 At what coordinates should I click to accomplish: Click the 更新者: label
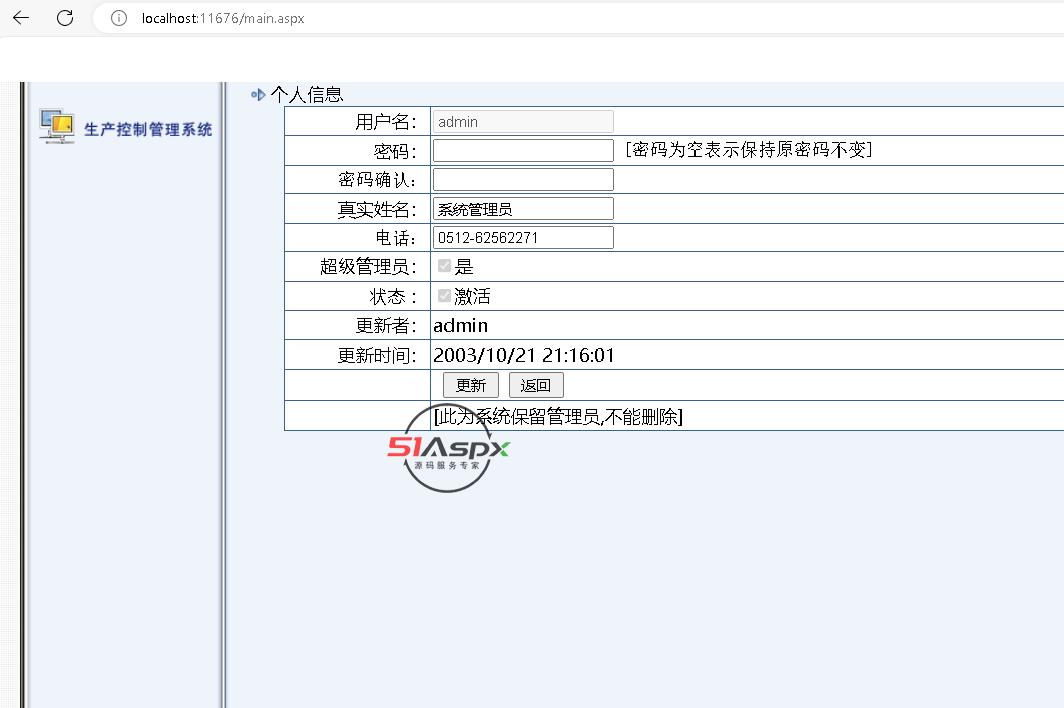click(385, 326)
